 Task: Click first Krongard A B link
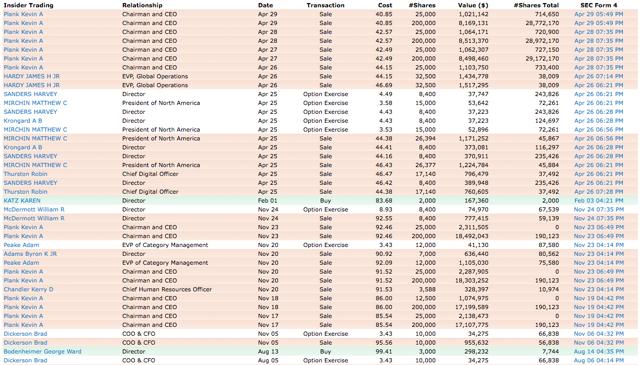(23, 121)
